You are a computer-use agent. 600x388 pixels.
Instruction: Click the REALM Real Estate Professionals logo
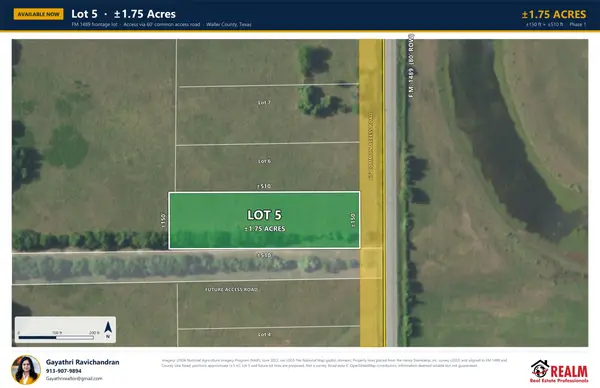point(559,371)
